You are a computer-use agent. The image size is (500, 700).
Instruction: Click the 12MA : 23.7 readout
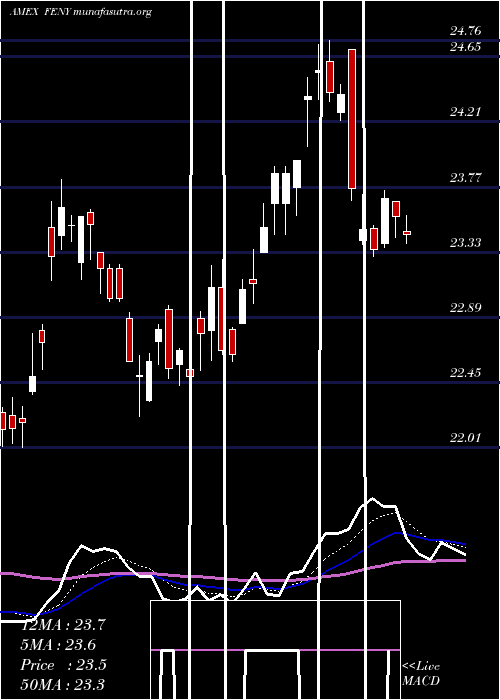tap(63, 625)
